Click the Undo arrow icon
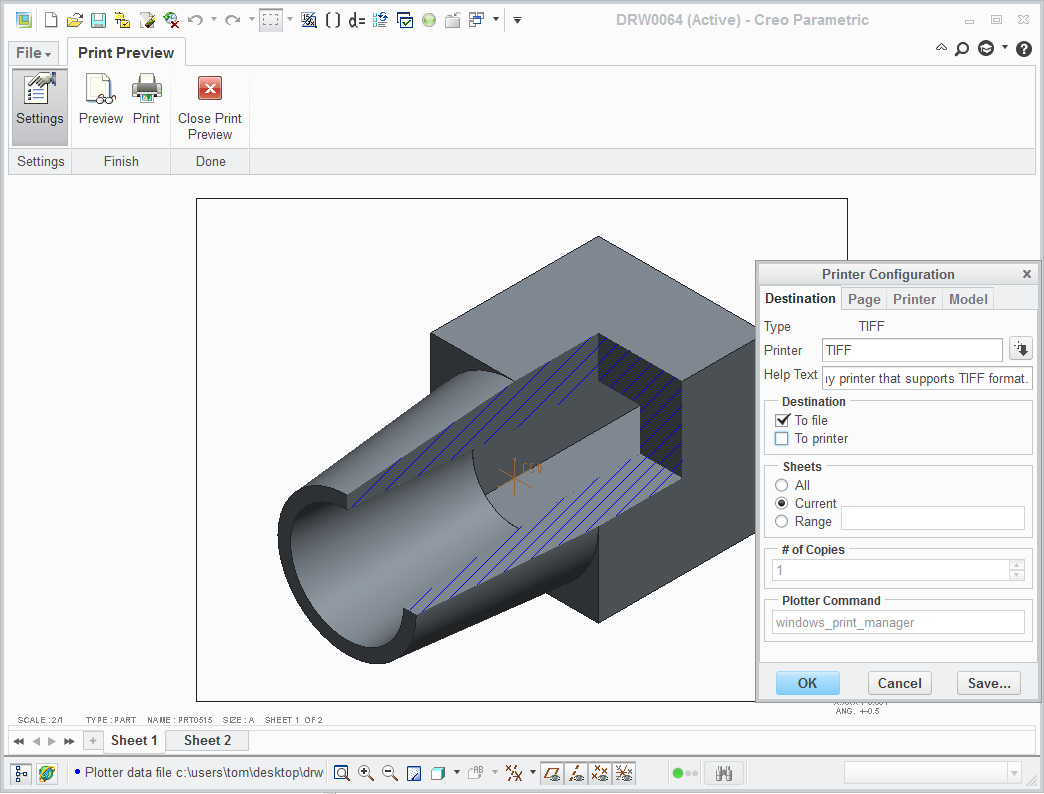Screen dimensions: 1044x794 point(195,20)
